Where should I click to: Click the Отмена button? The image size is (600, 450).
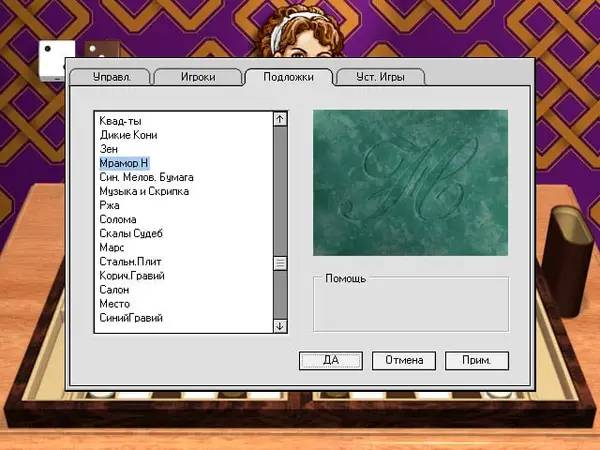click(x=403, y=360)
